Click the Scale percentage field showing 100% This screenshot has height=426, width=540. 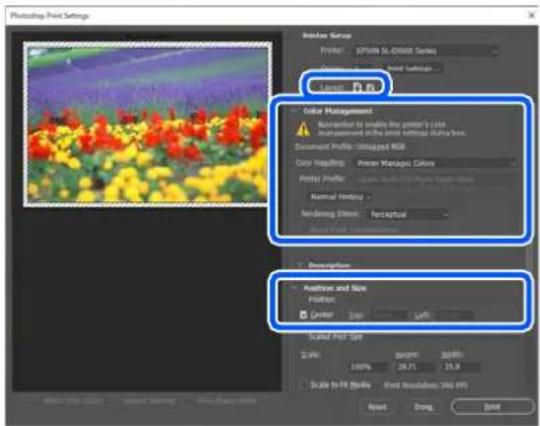point(368,367)
